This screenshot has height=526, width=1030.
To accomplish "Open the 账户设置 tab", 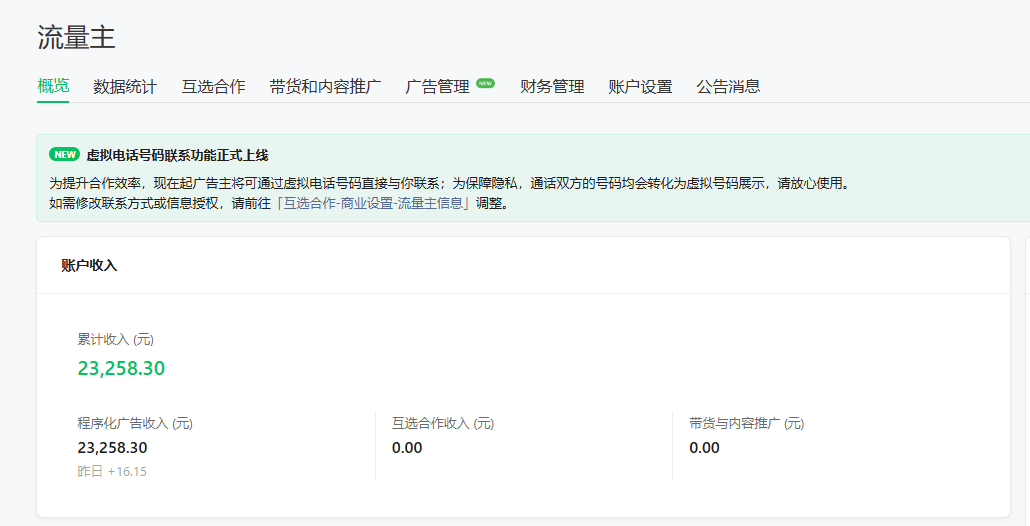I will click(640, 87).
